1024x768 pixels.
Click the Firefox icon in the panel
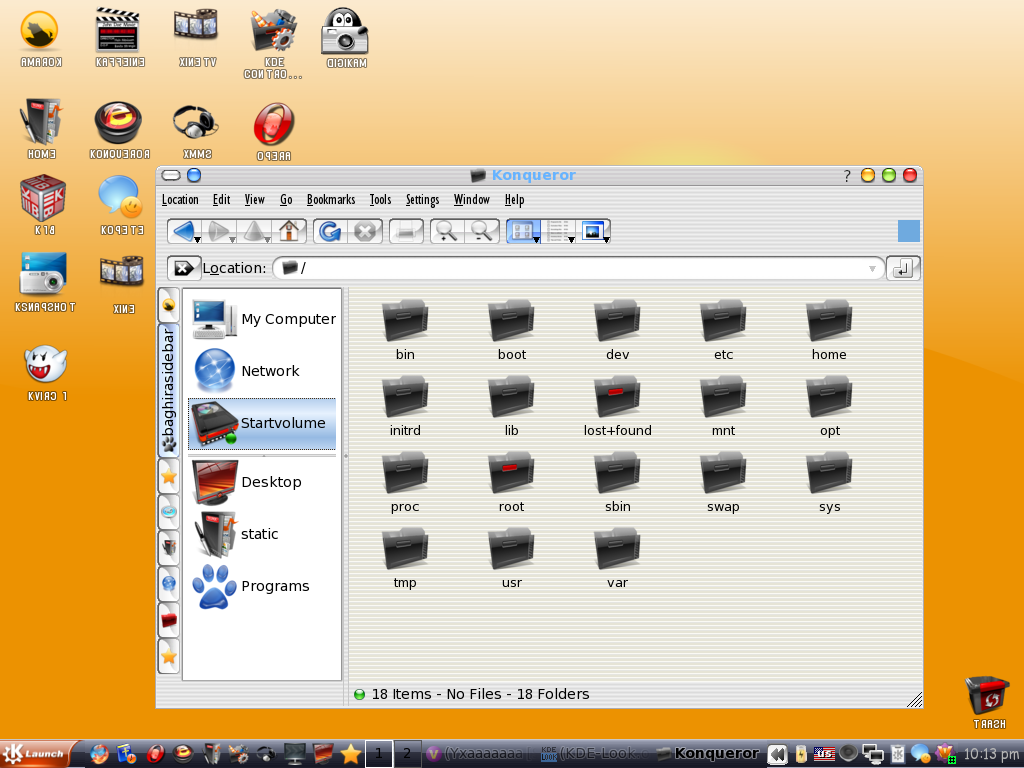[99, 754]
